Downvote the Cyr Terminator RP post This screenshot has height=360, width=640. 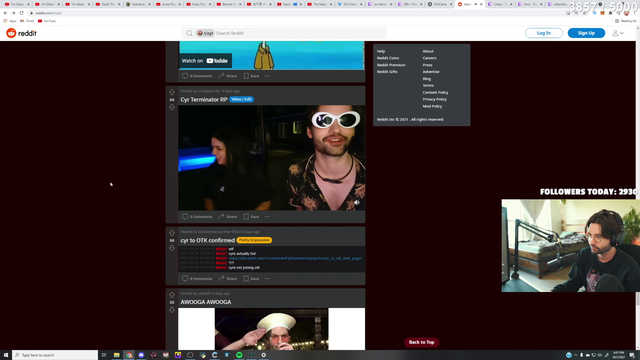click(172, 107)
